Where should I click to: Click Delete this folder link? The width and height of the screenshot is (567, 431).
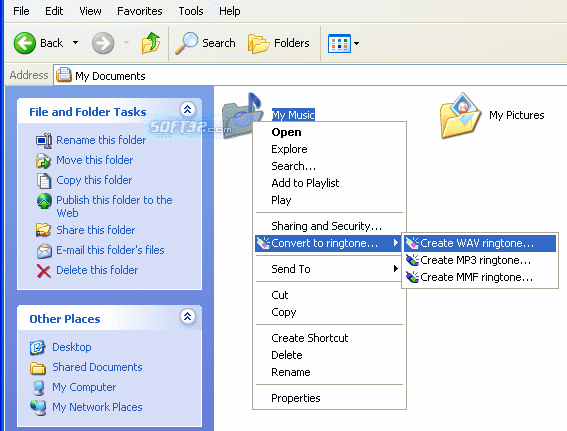97,270
